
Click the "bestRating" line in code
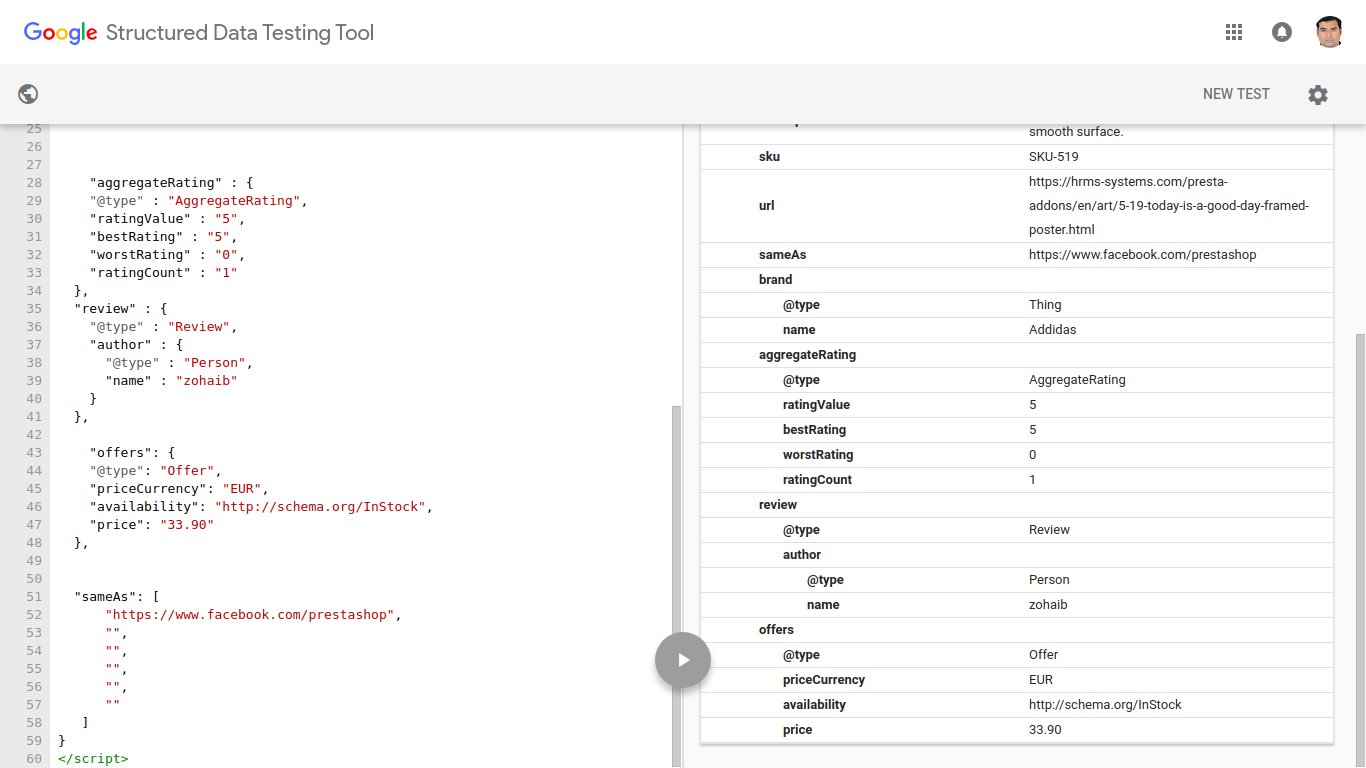pos(163,237)
